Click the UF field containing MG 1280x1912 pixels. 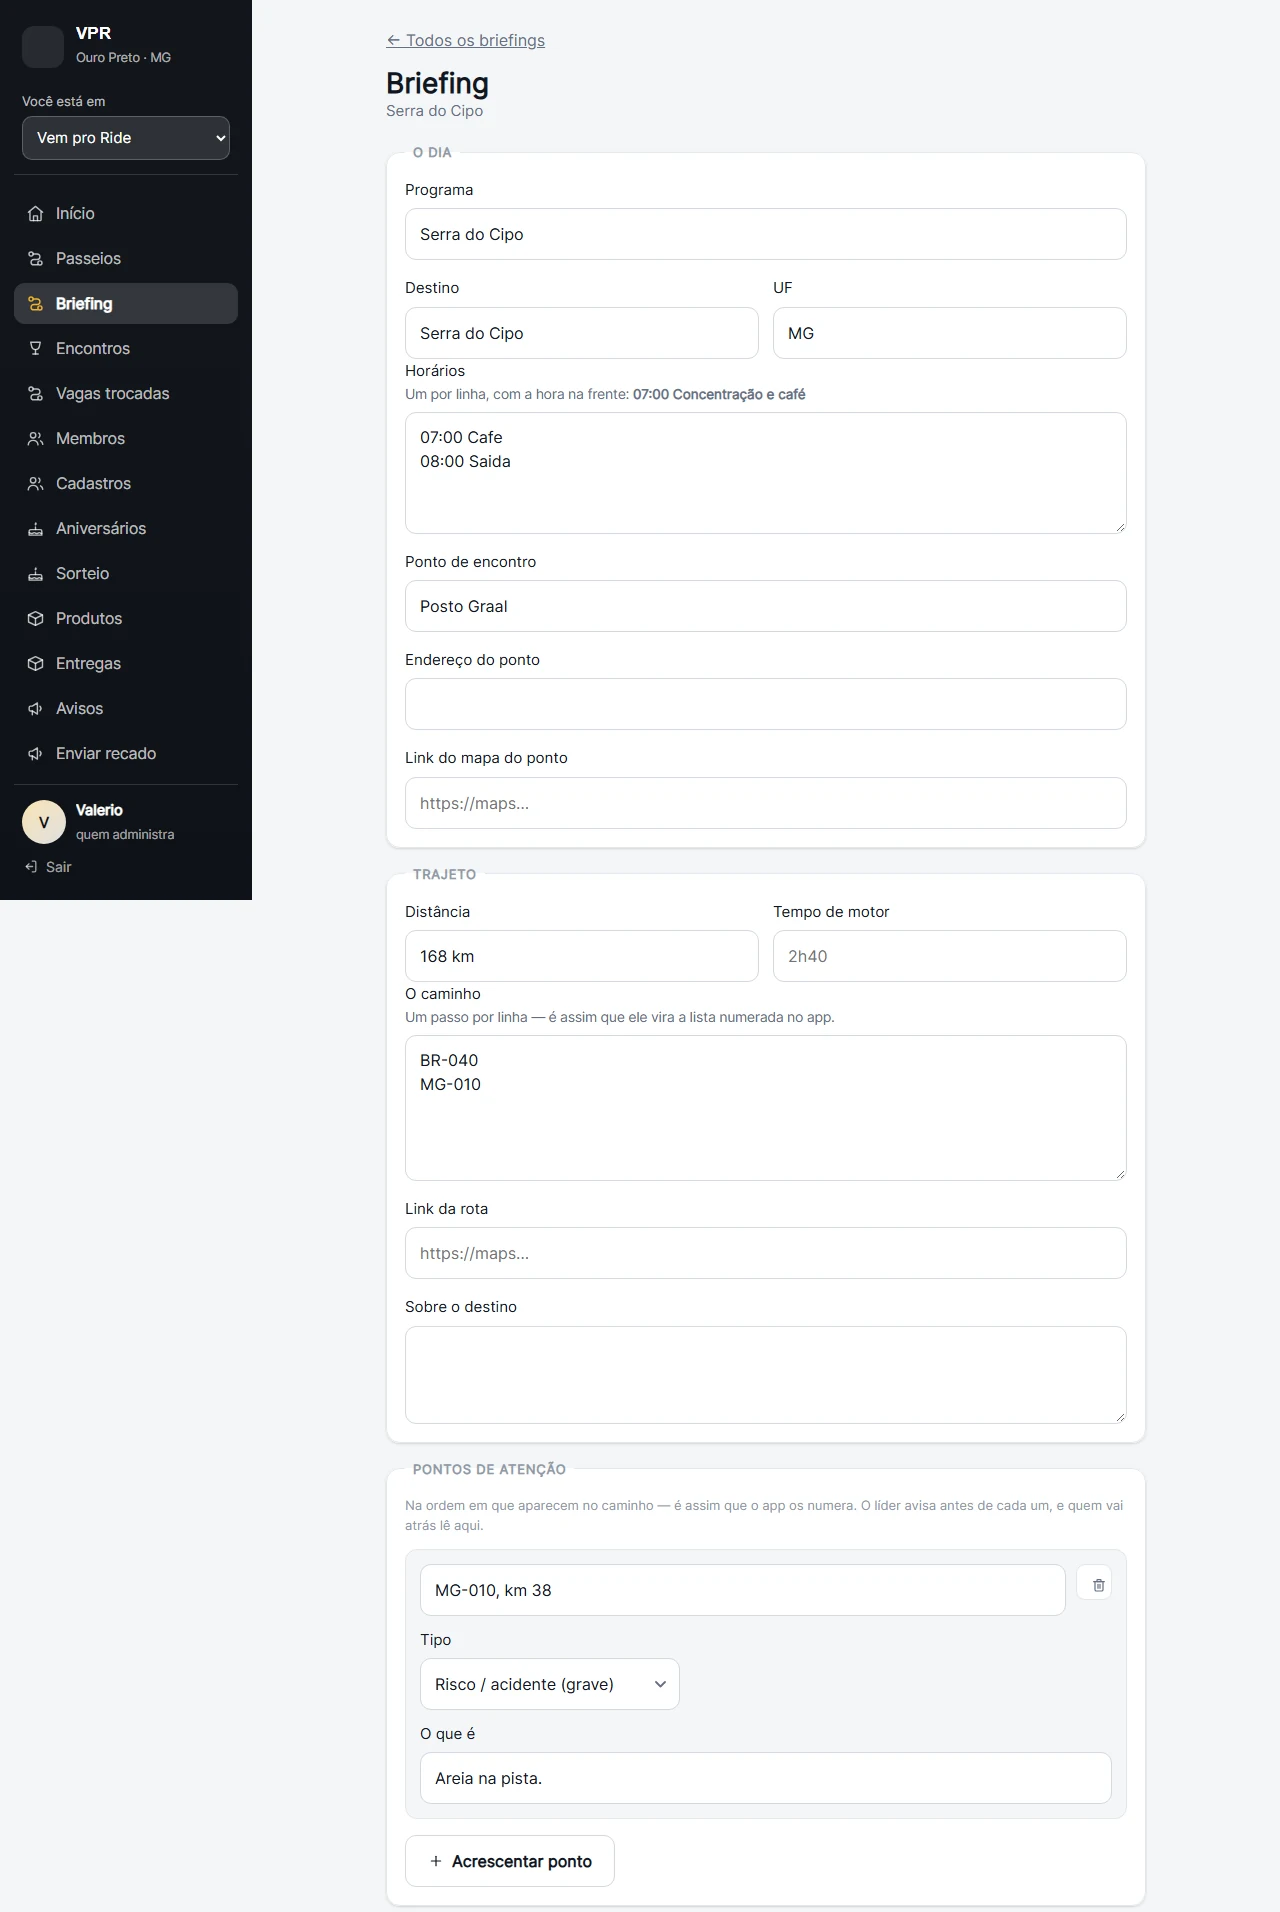950,333
